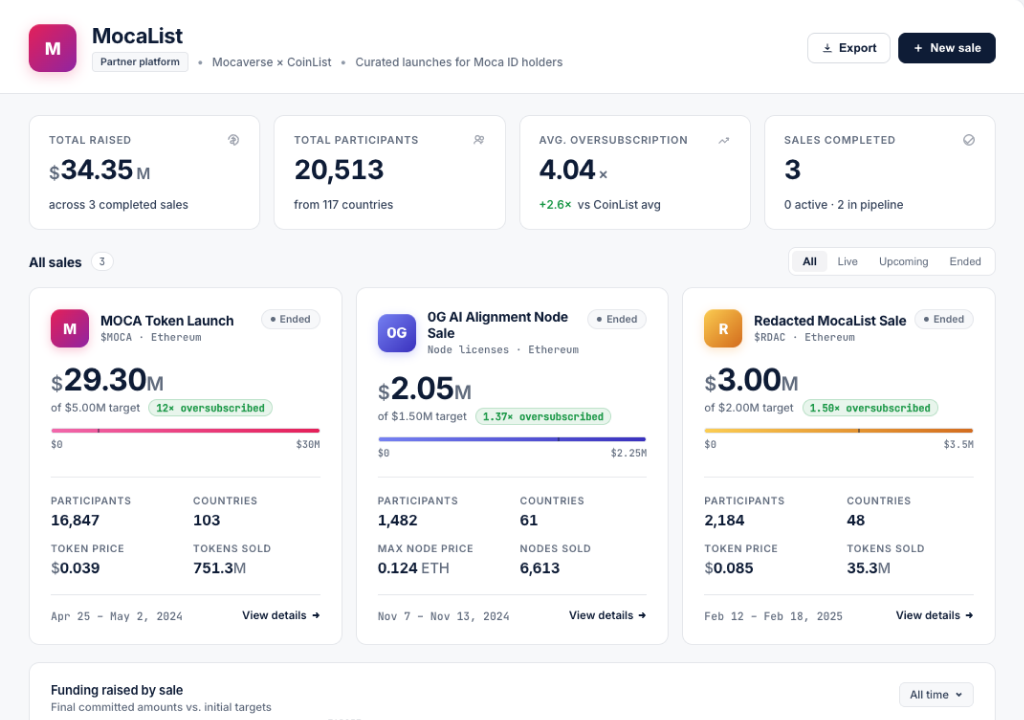Click the Ended status on Redacted MocaList Sale

coord(944,319)
